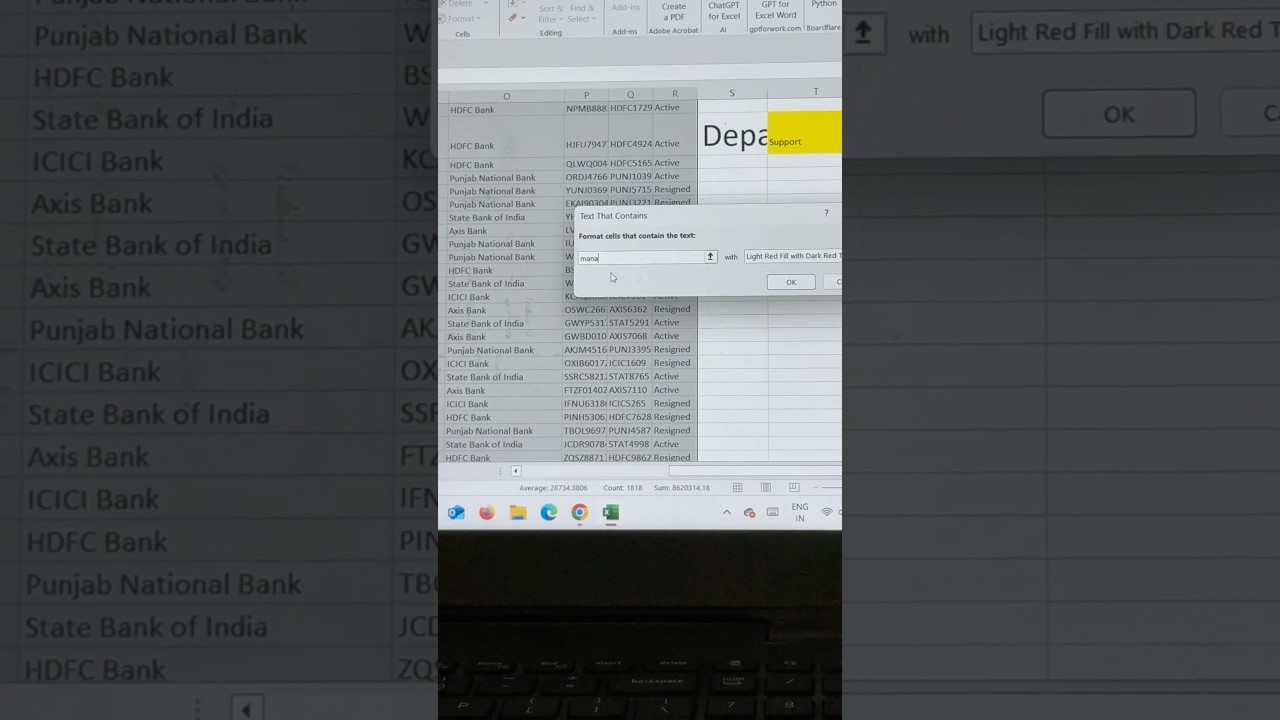Click cell containing STAT4998
The width and height of the screenshot is (1280, 720).
[x=629, y=444]
